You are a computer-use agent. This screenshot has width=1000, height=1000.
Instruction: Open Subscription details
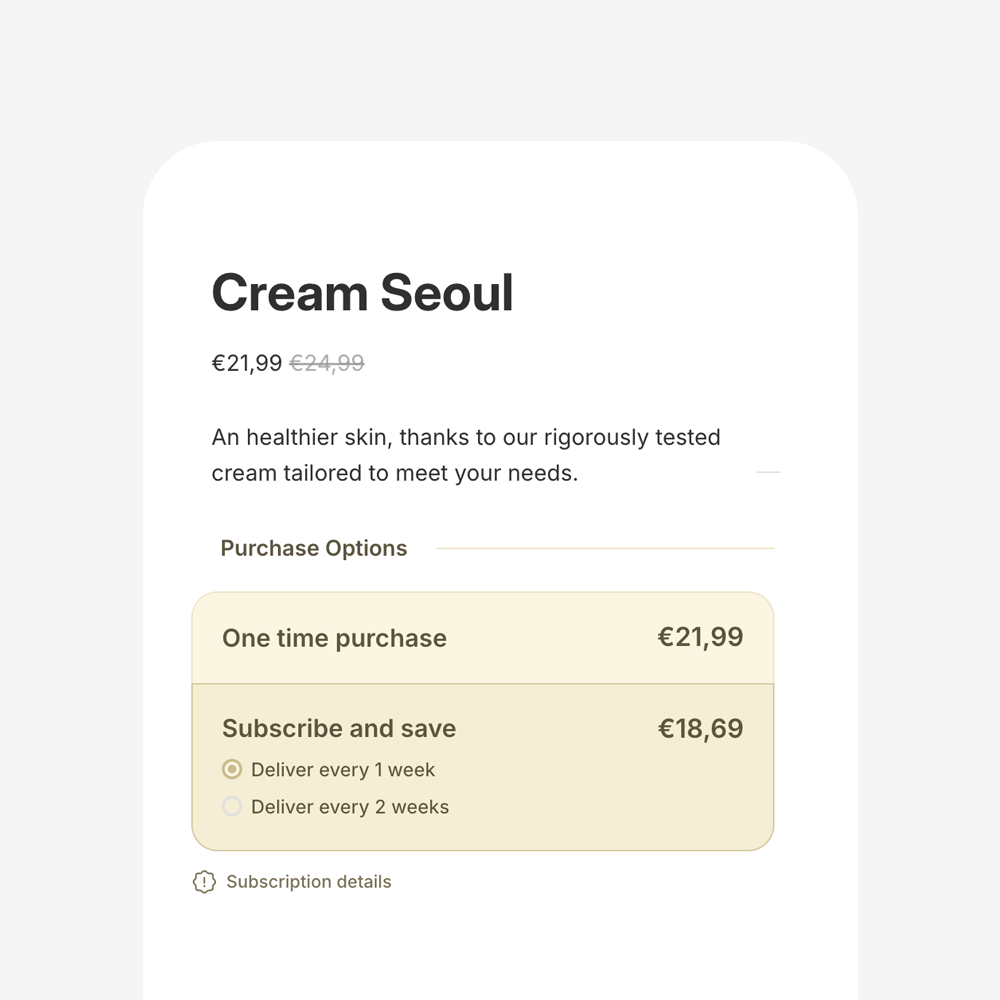[308, 882]
